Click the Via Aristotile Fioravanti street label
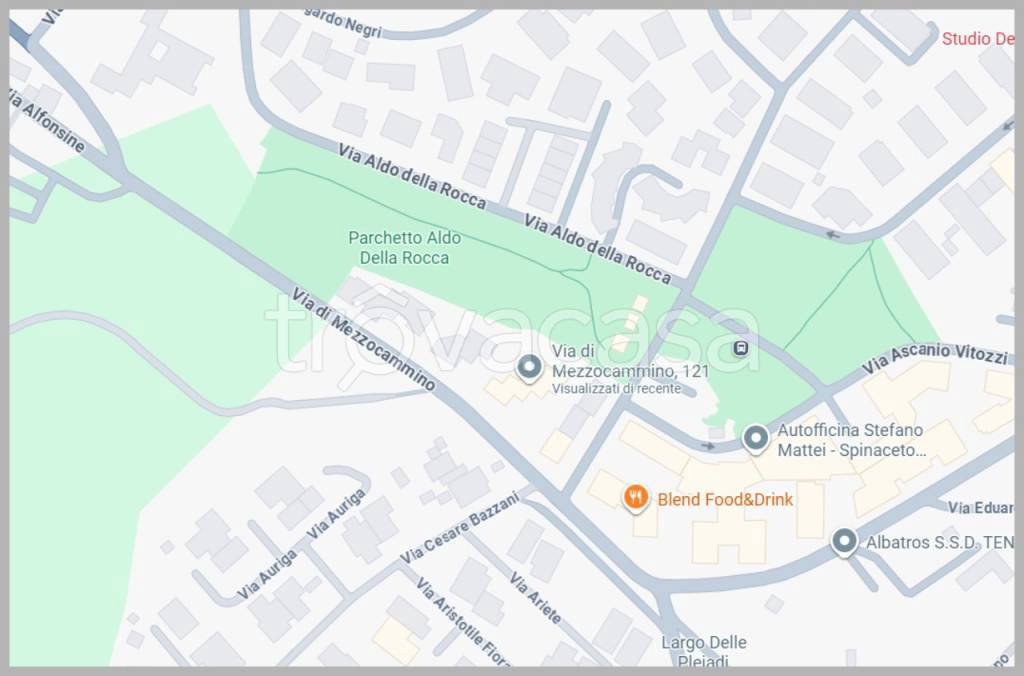 [462, 621]
